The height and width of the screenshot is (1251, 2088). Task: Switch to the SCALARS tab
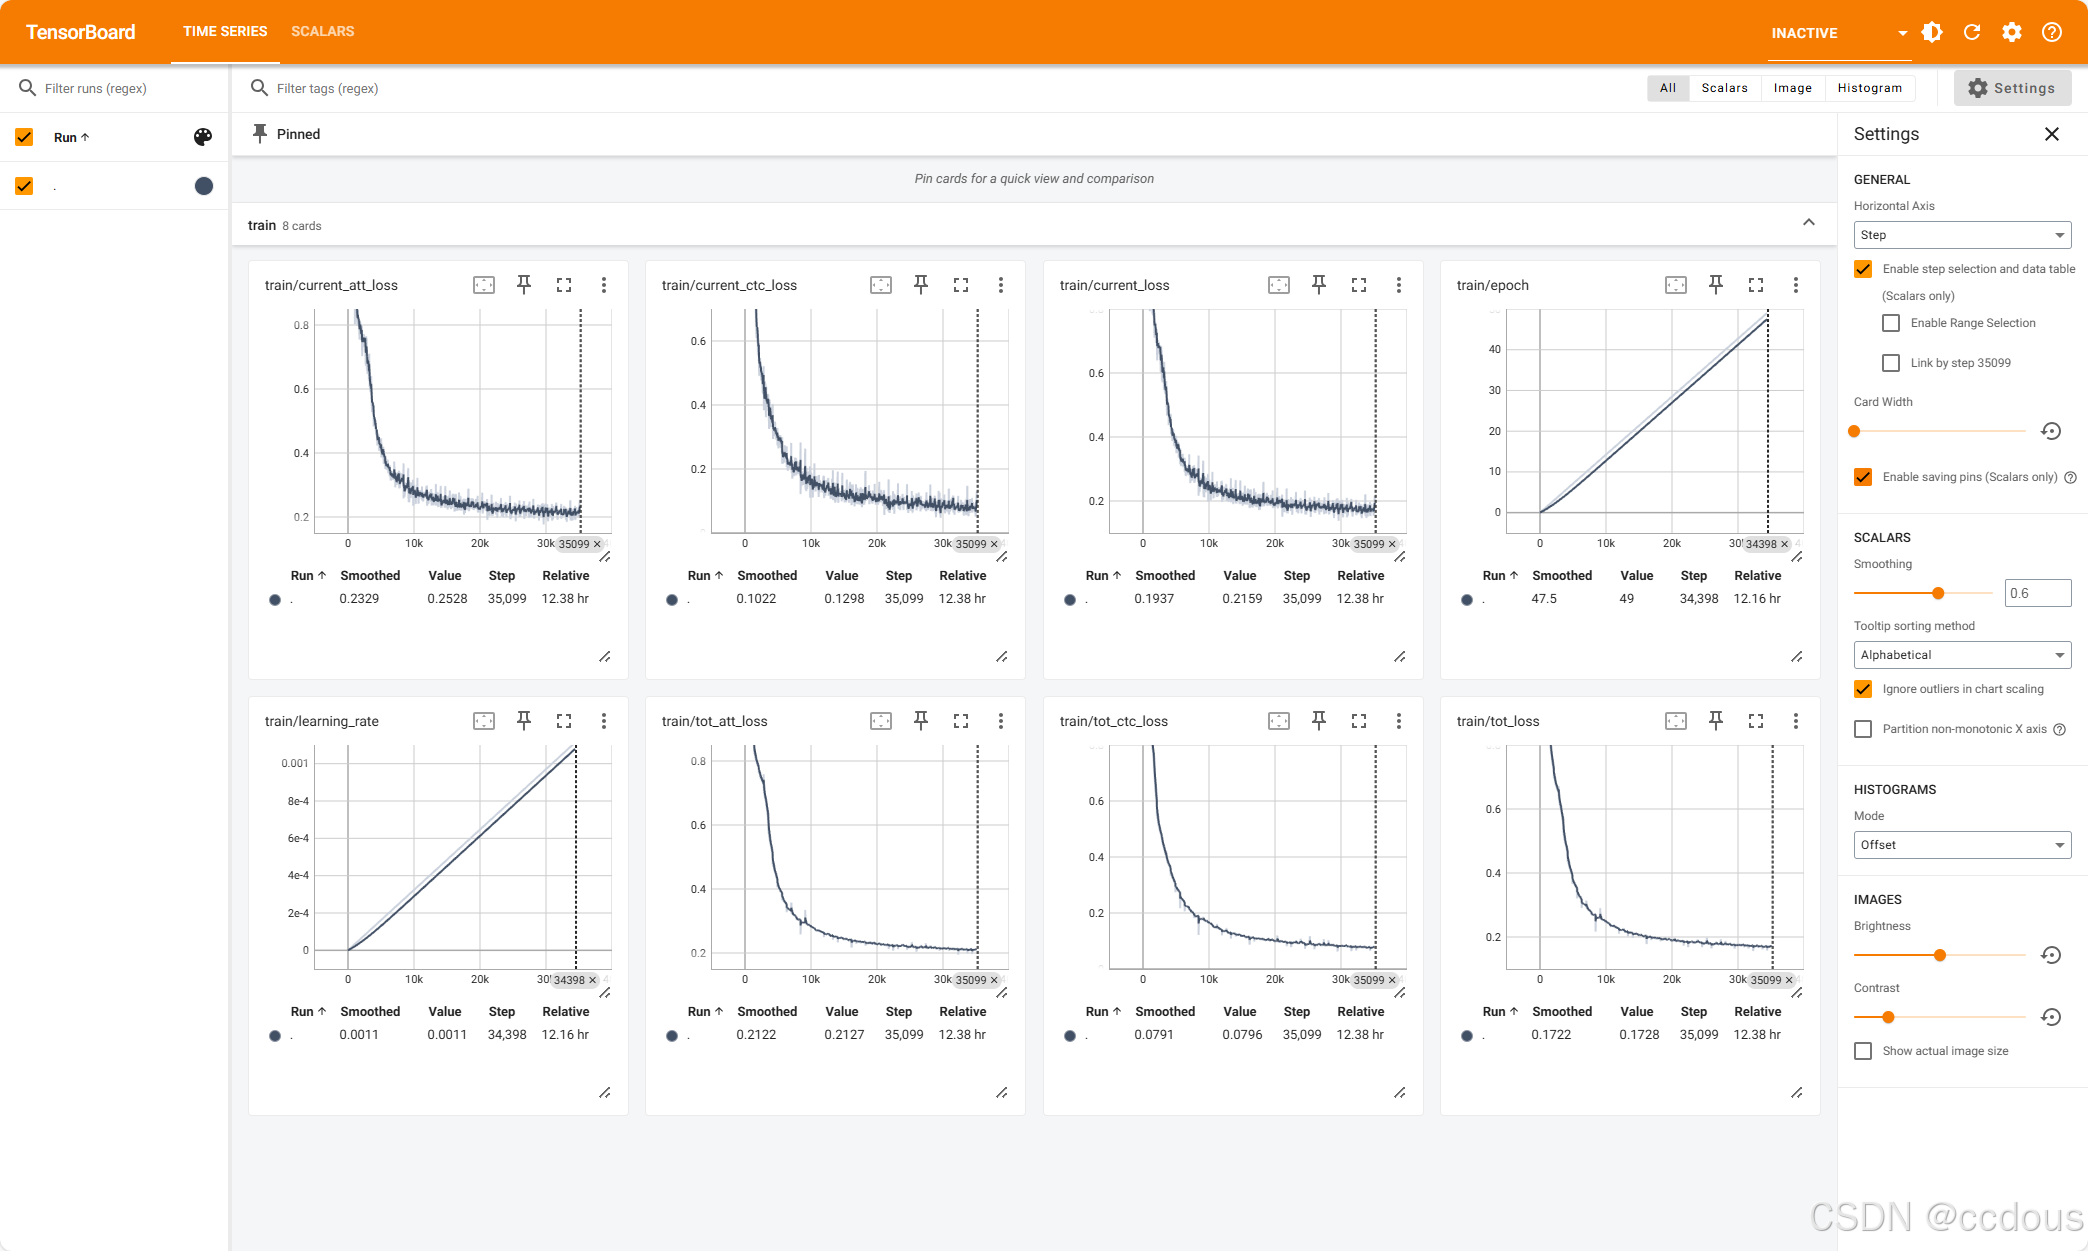[x=322, y=31]
